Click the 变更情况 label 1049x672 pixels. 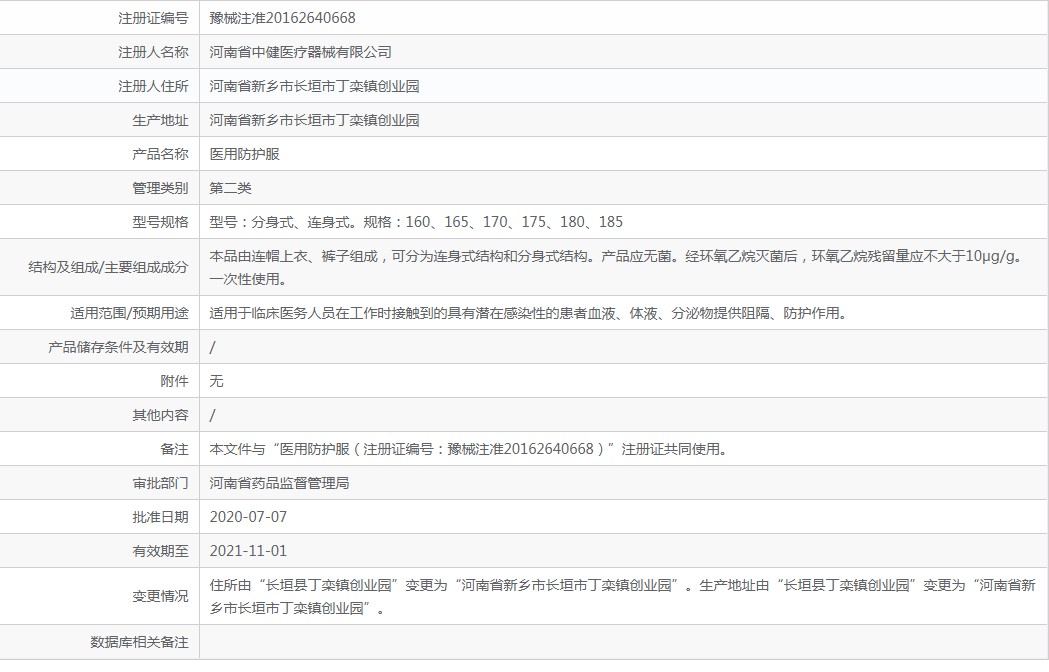coord(161,596)
